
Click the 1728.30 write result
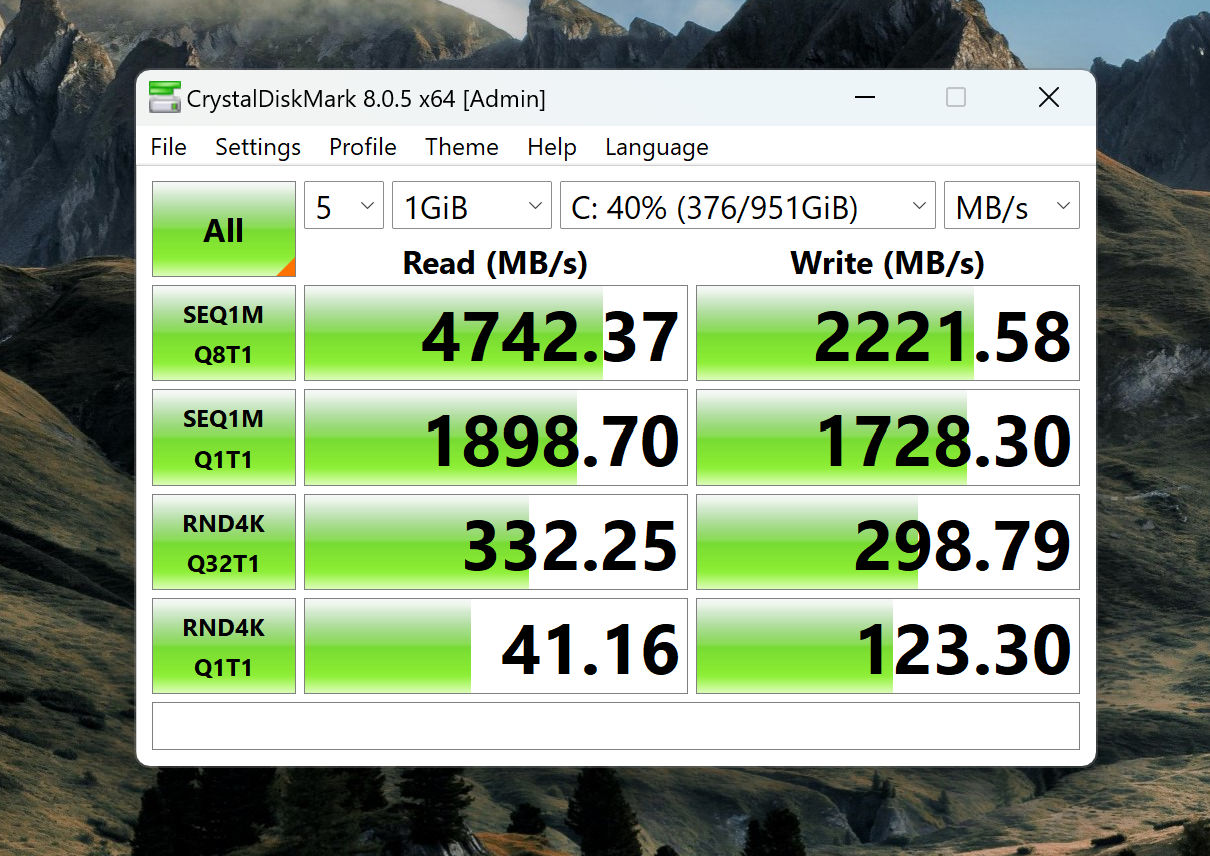[x=888, y=437]
